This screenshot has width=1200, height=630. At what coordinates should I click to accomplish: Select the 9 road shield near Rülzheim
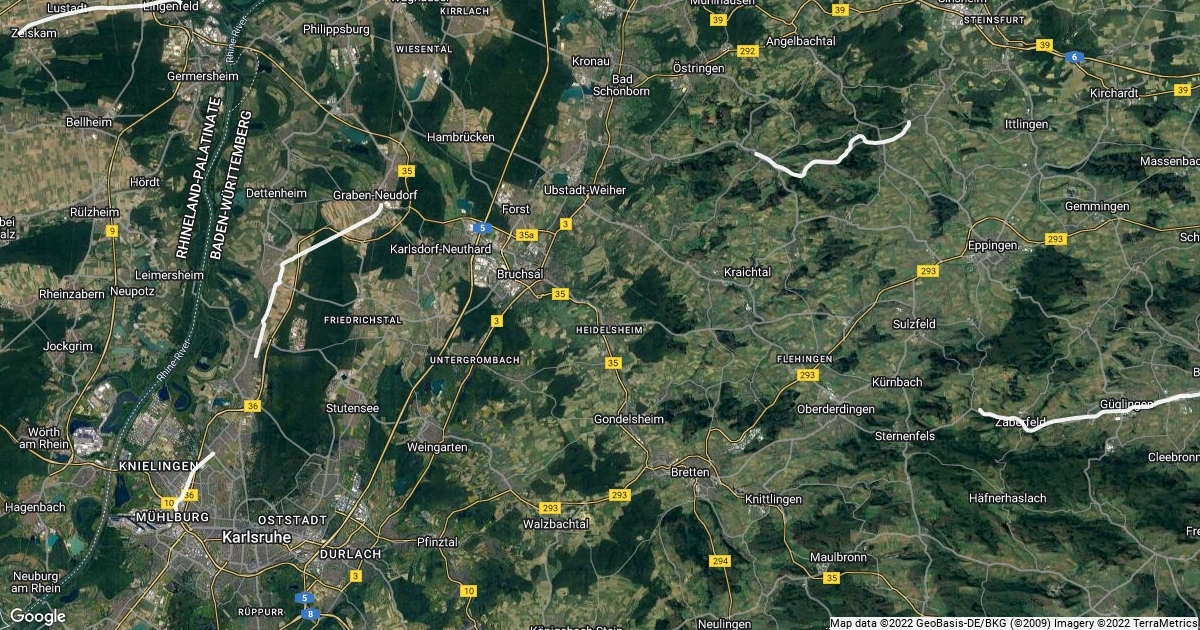click(x=112, y=231)
